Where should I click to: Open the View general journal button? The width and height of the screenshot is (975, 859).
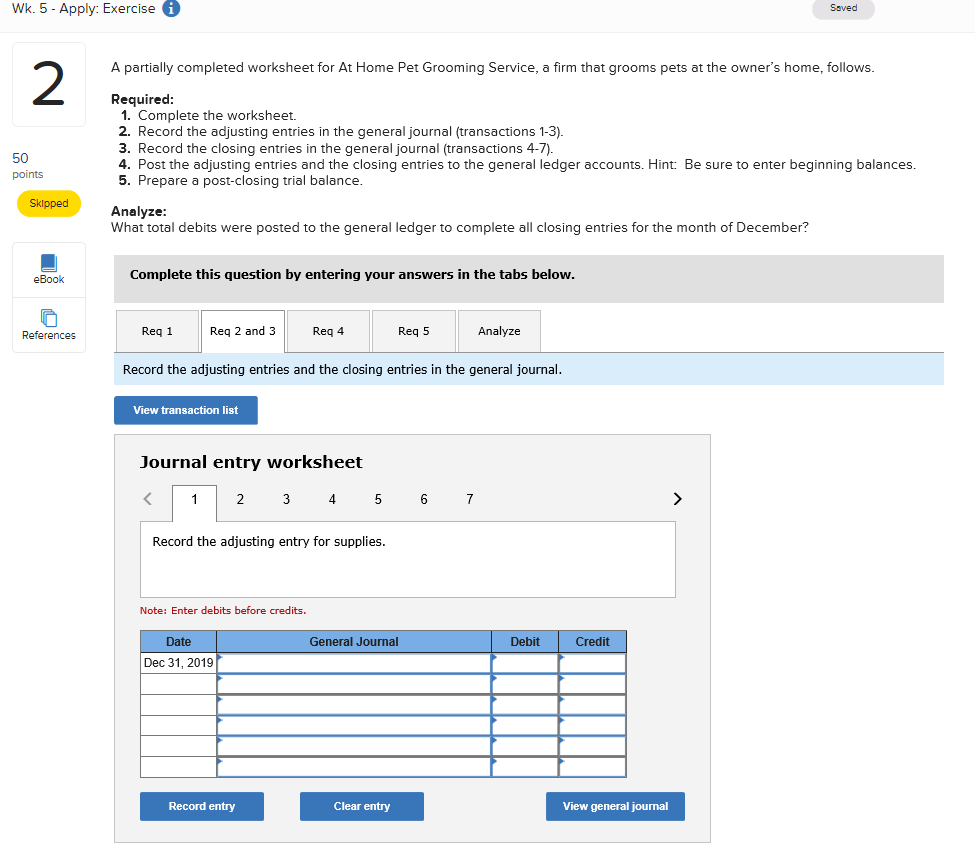coord(616,806)
